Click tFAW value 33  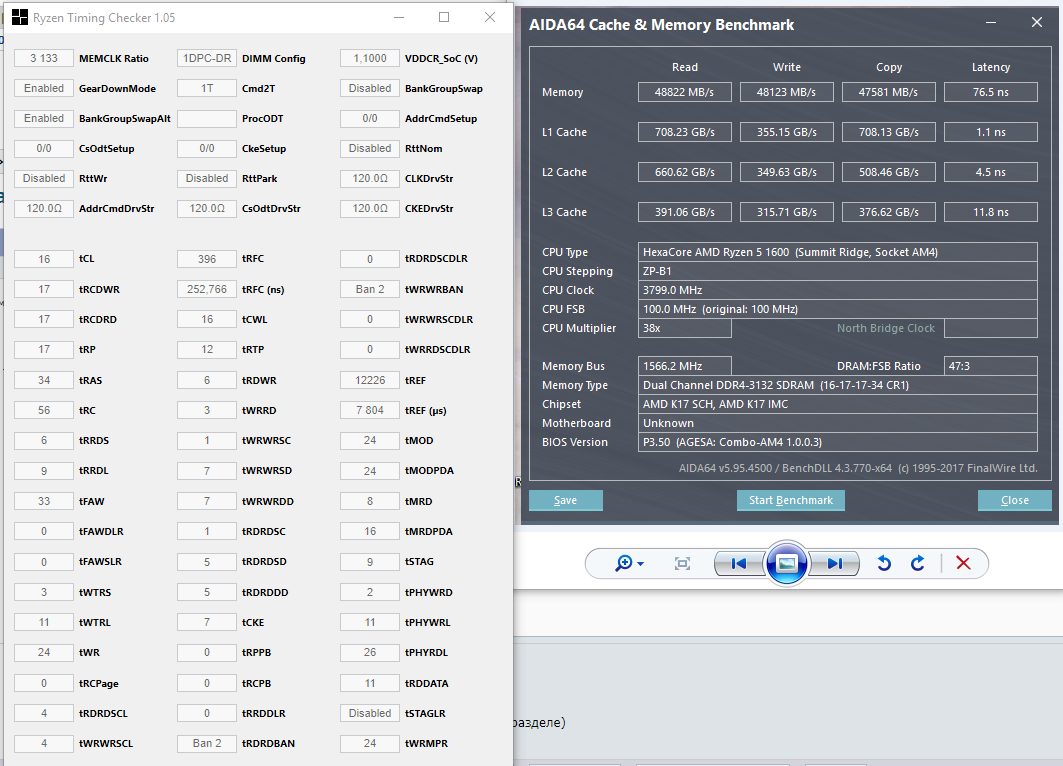(44, 502)
